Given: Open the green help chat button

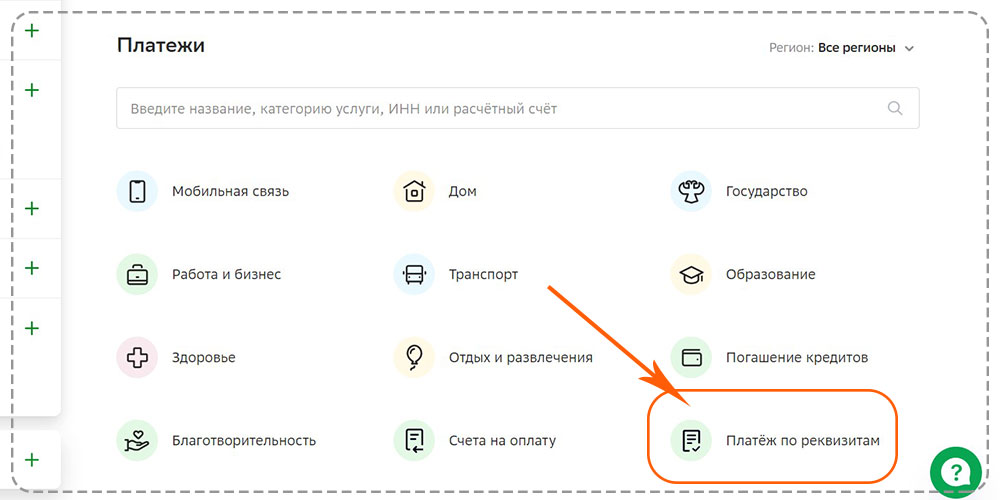Looking at the screenshot, I should pos(955,473).
